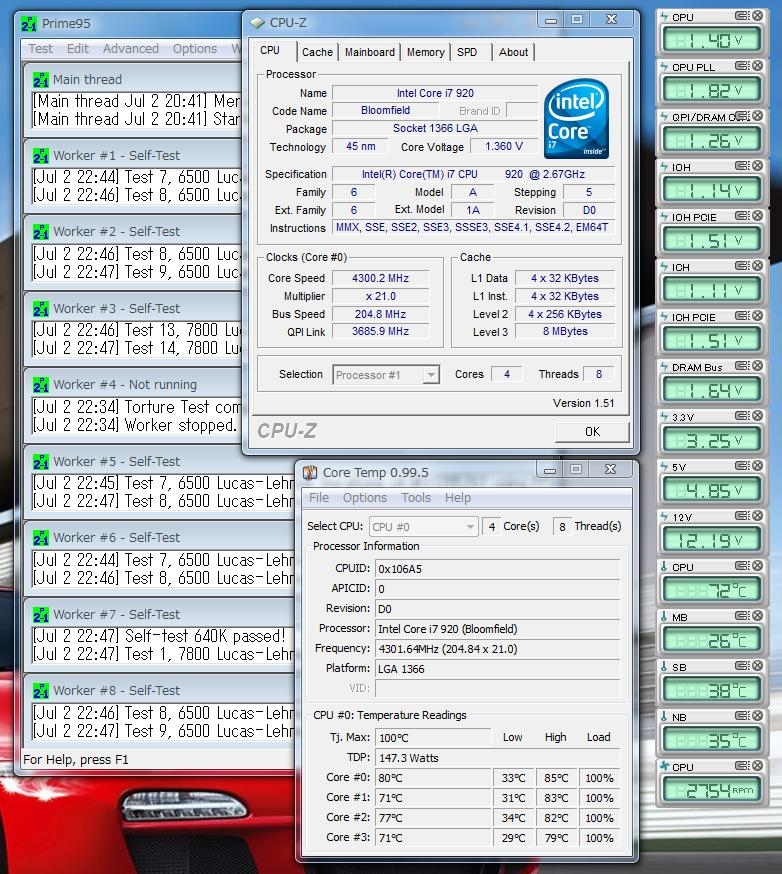Open the Advanced menu in Prime95
This screenshot has width=782, height=874.
click(131, 48)
